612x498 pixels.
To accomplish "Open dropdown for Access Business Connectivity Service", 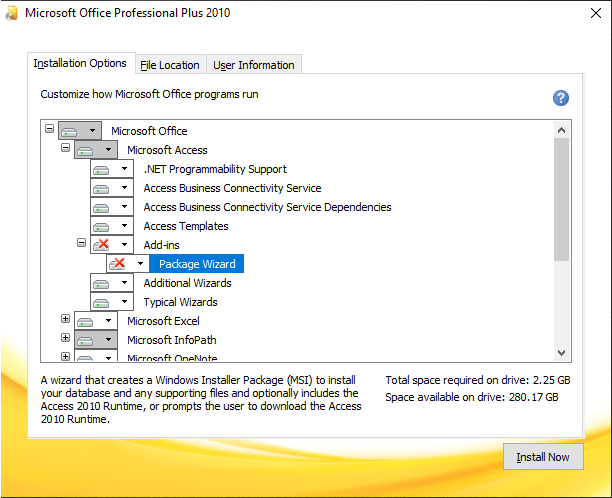I will 112,188.
